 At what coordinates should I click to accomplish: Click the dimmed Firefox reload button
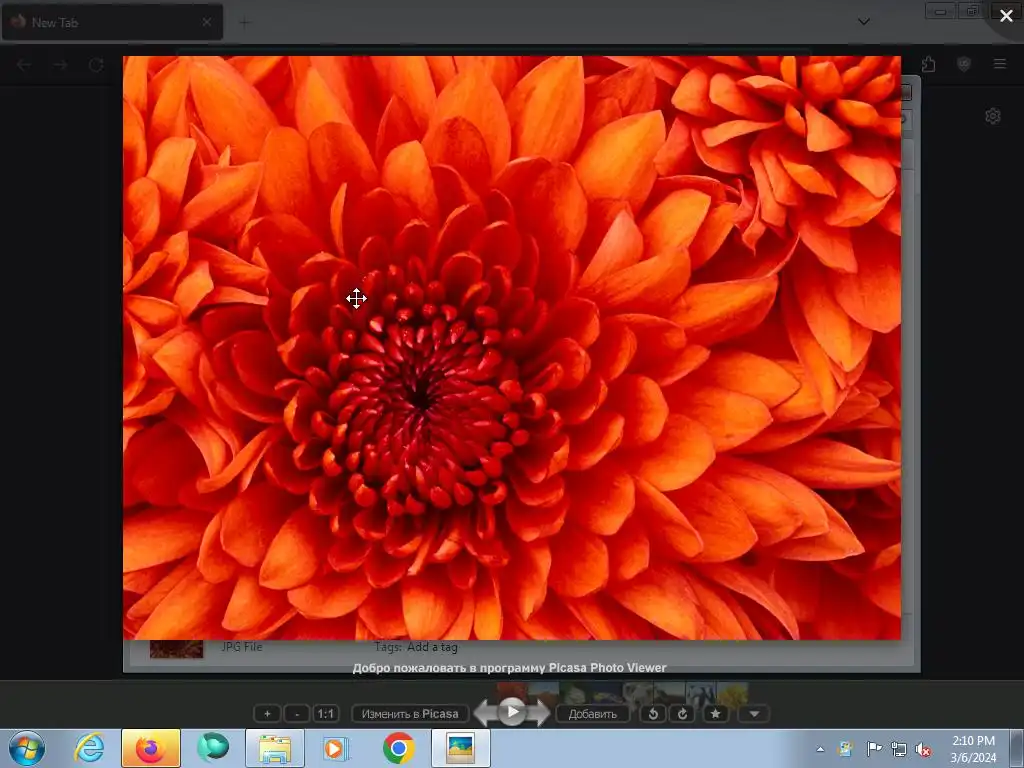[x=96, y=65]
